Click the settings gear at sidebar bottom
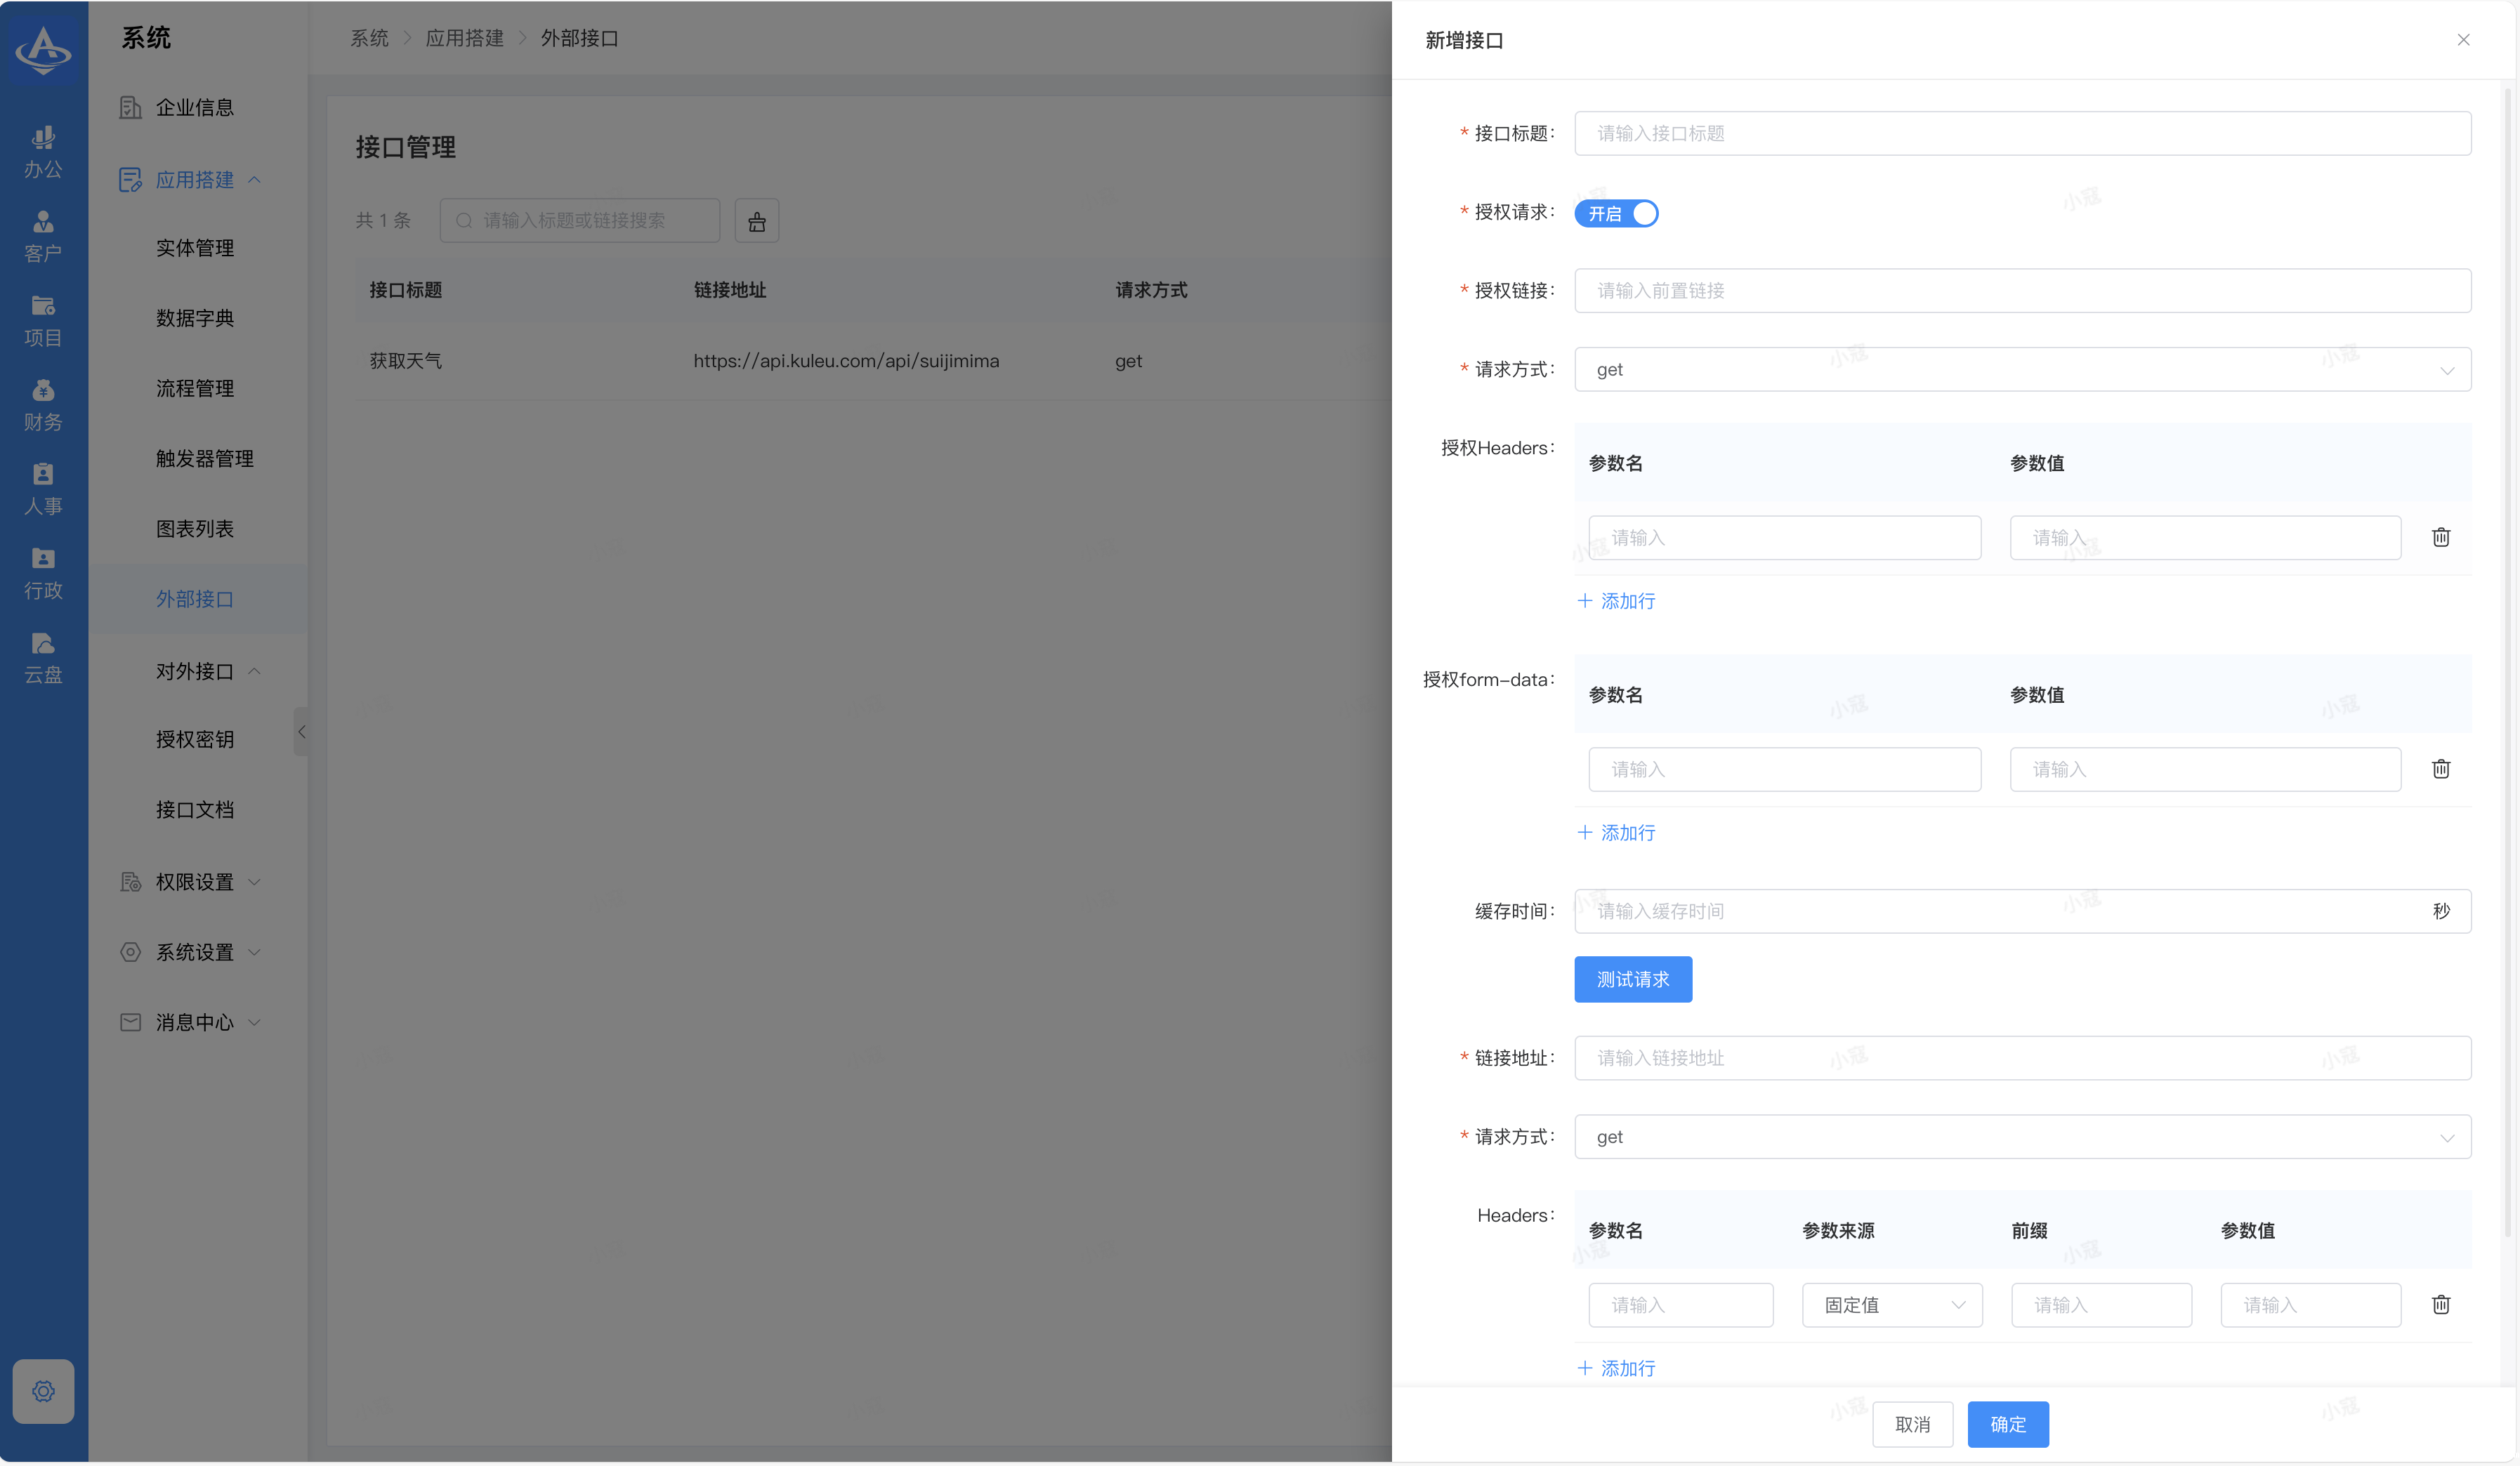 pyautogui.click(x=43, y=1390)
